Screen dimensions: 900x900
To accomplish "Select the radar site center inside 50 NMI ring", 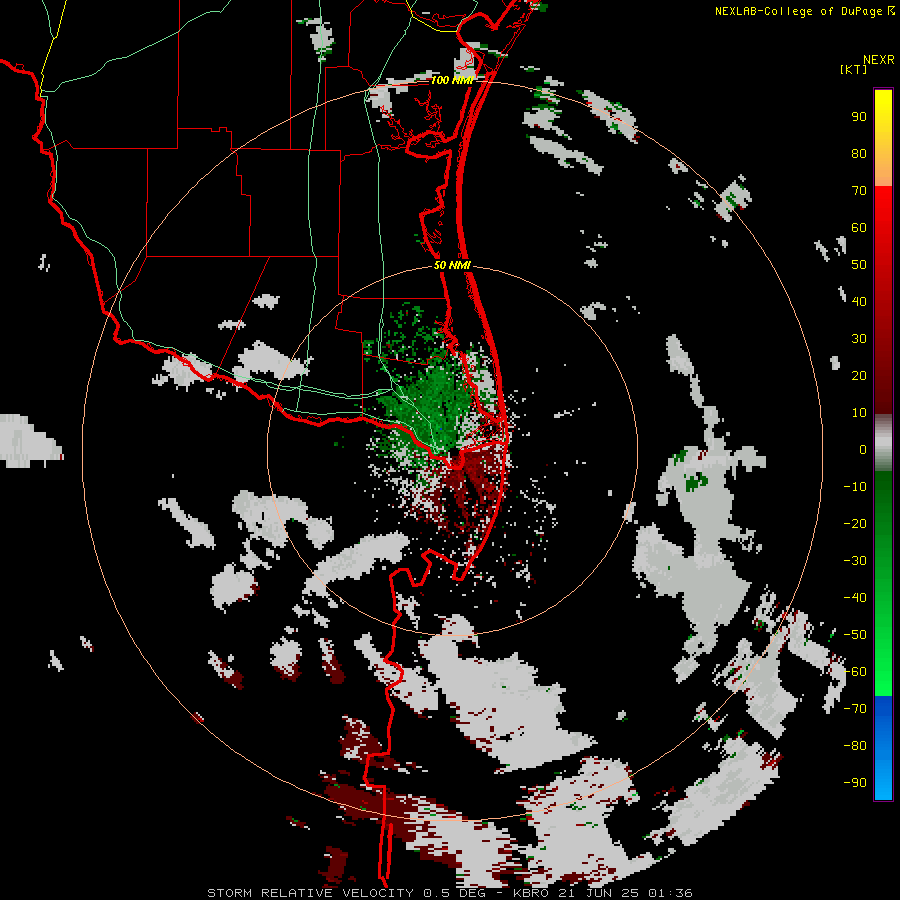I will point(454,451).
